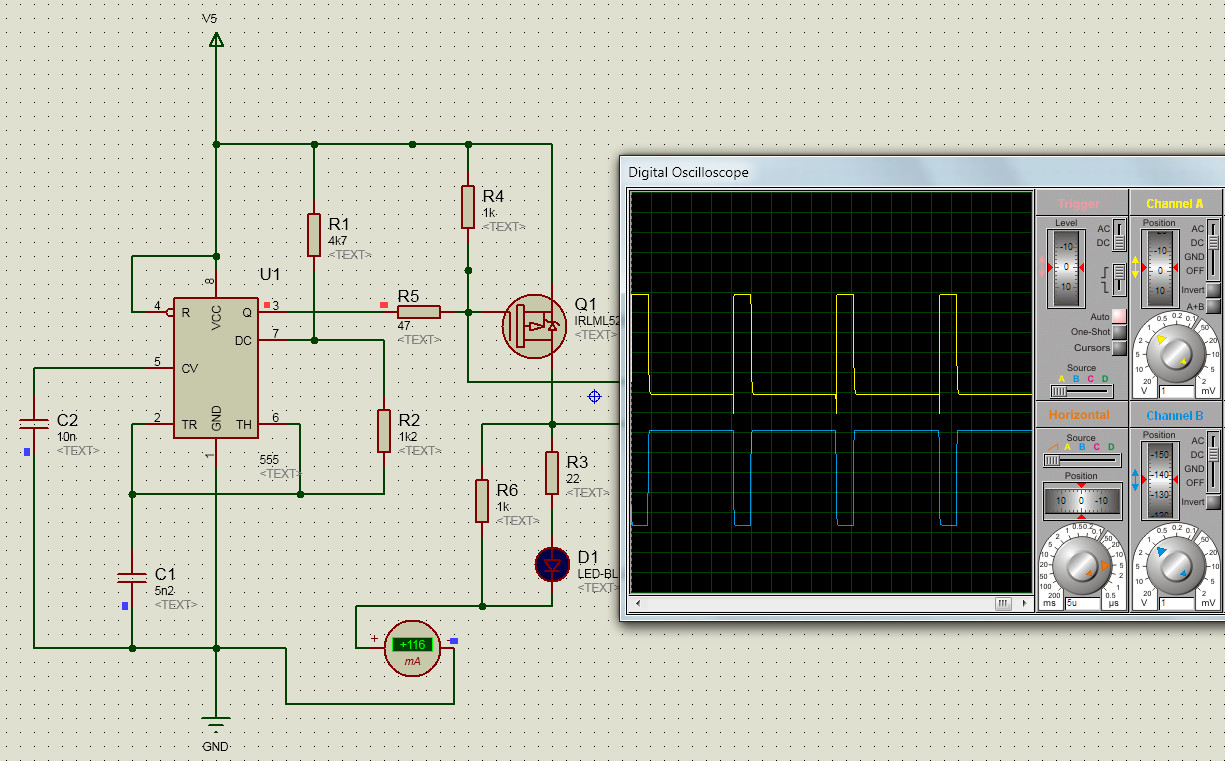Screen dimensions: 1225x761
Task: Click Channel A coupling switch AC/DC/GND/OFF
Action: (x=1213, y=250)
